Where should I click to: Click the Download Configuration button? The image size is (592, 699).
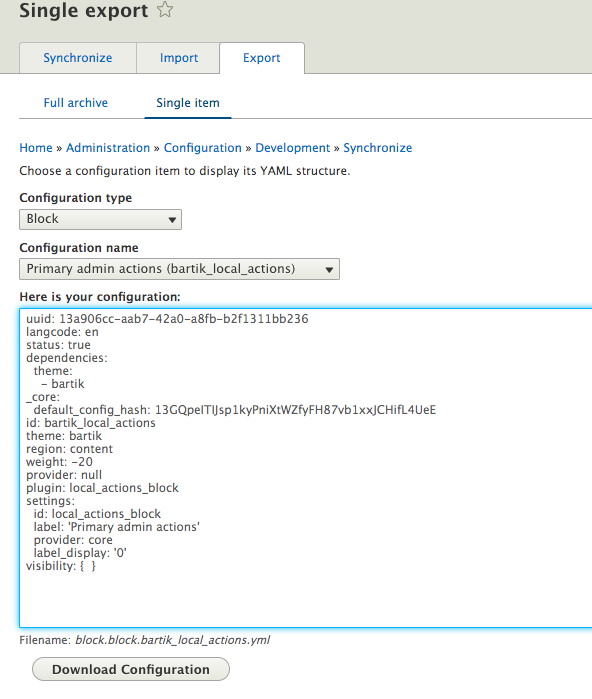[x=131, y=669]
